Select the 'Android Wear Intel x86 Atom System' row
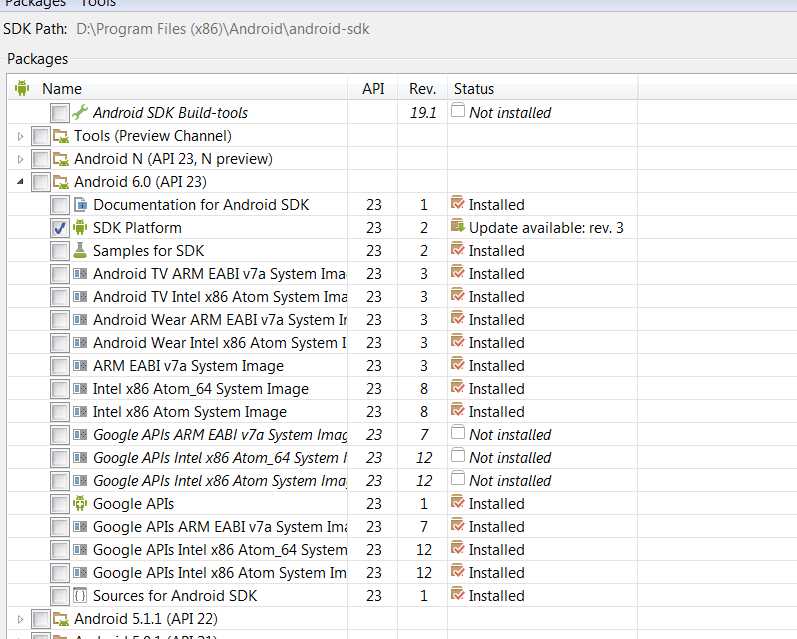797x639 pixels. [x=220, y=343]
